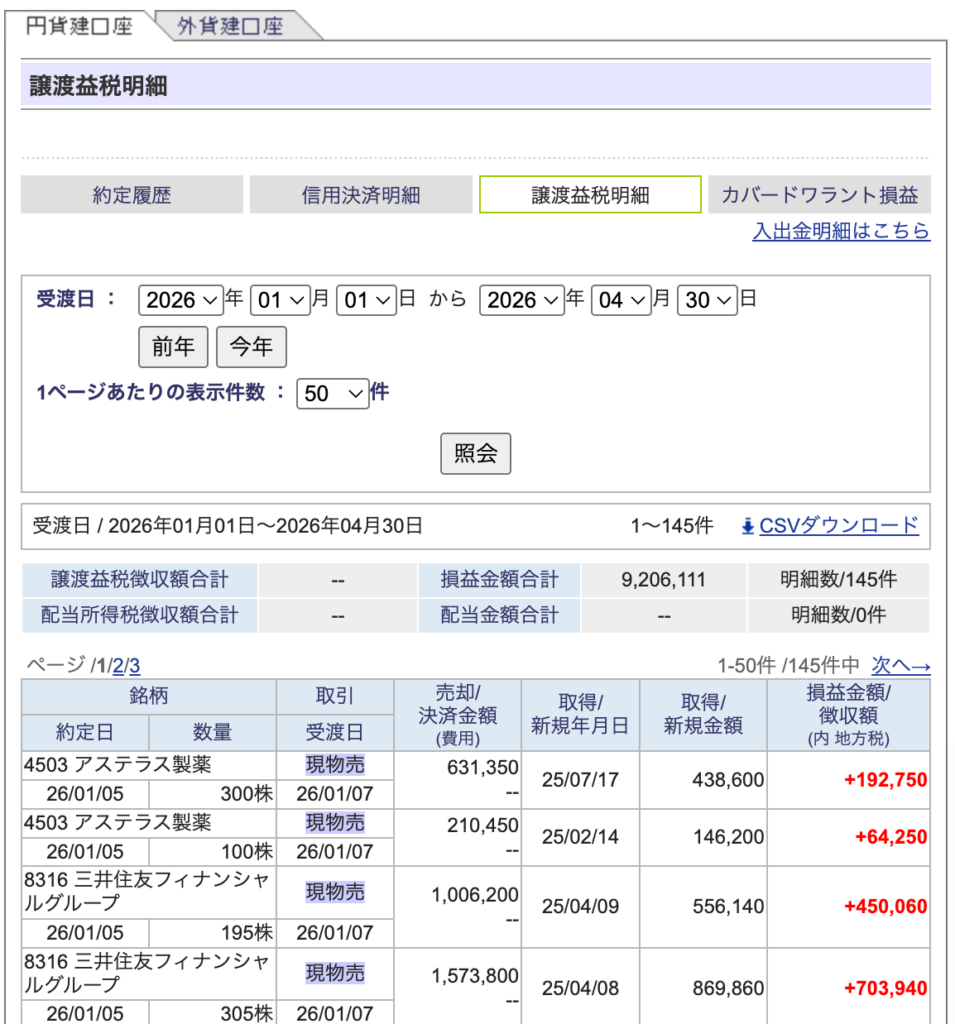This screenshot has width=955, height=1024.
Task: Go to page 2 of results
Action: click(x=117, y=666)
